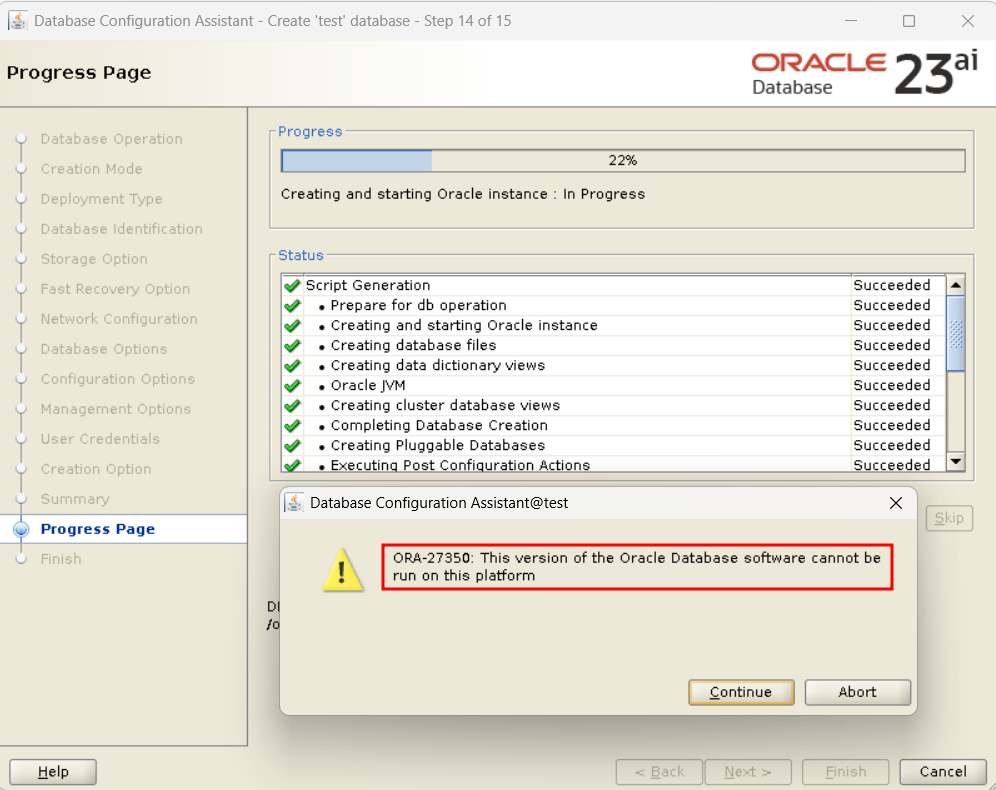
Task: Click the checkmark for Creating data dictionary views
Action: click(292, 365)
